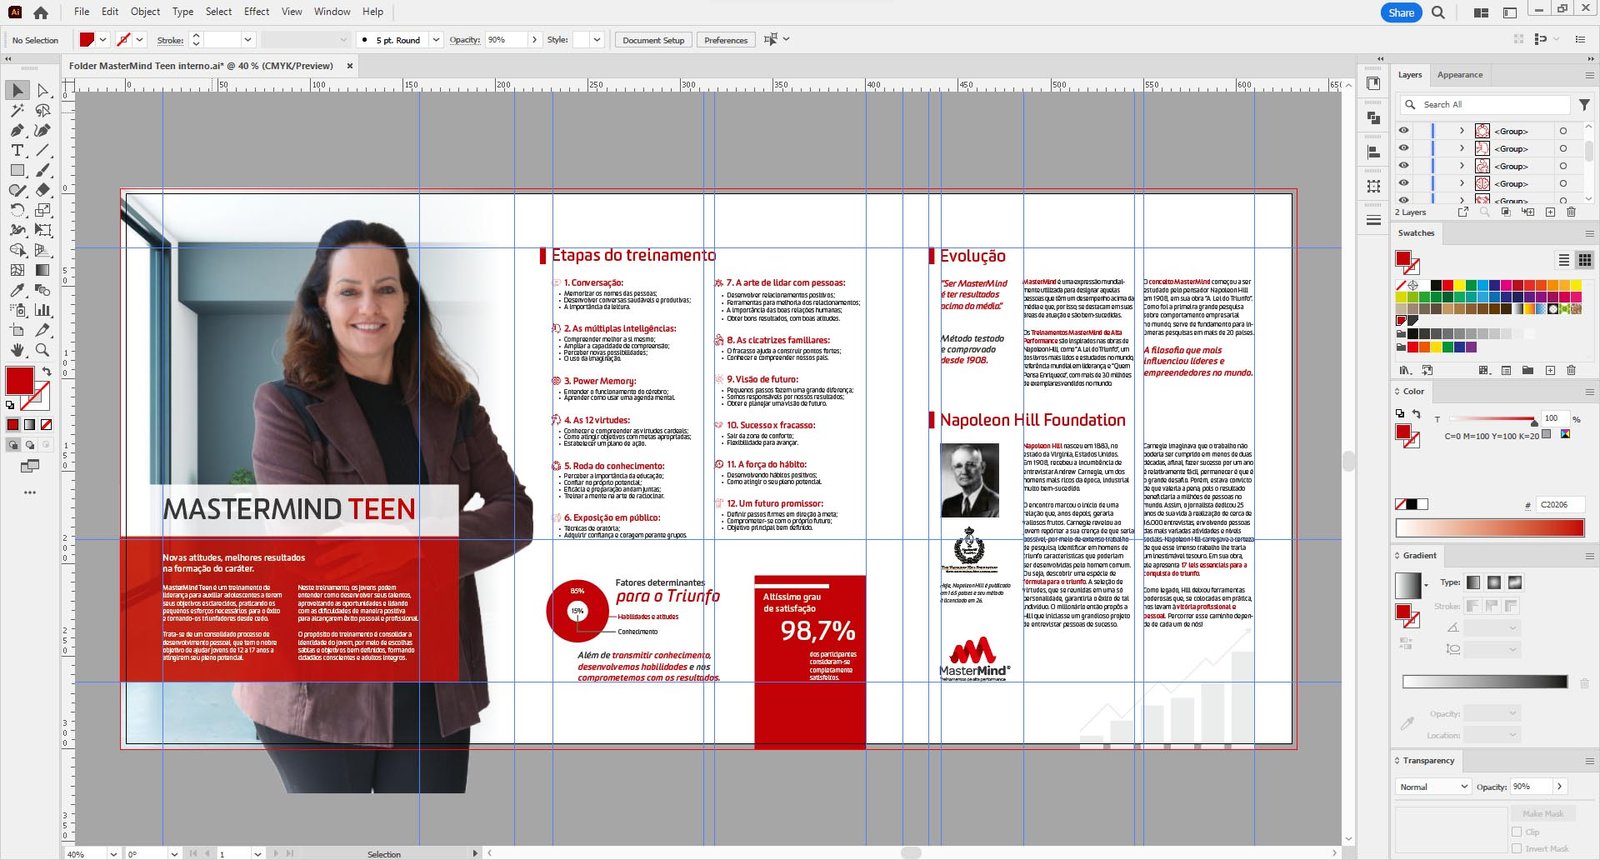This screenshot has height=860, width=1600.
Task: Select the Line Segment tool
Action: [42, 150]
